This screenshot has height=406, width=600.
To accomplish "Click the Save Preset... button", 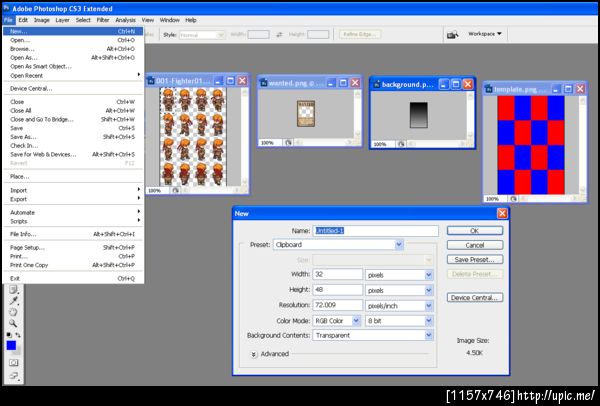I will [x=475, y=259].
